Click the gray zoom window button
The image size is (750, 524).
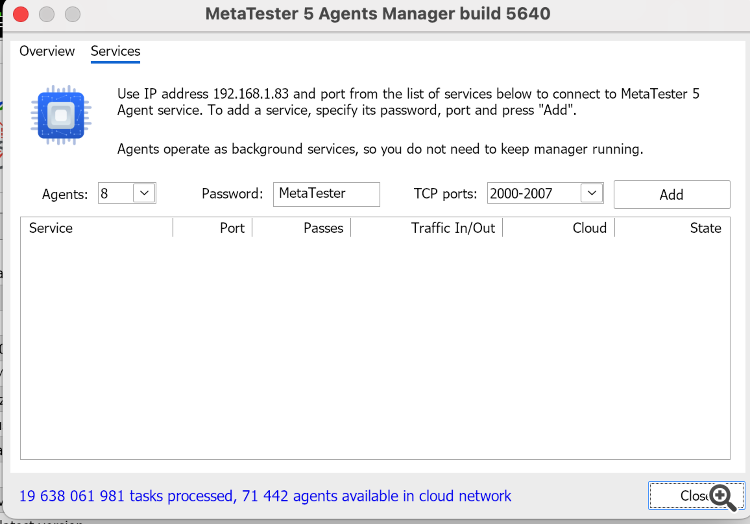[72, 15]
